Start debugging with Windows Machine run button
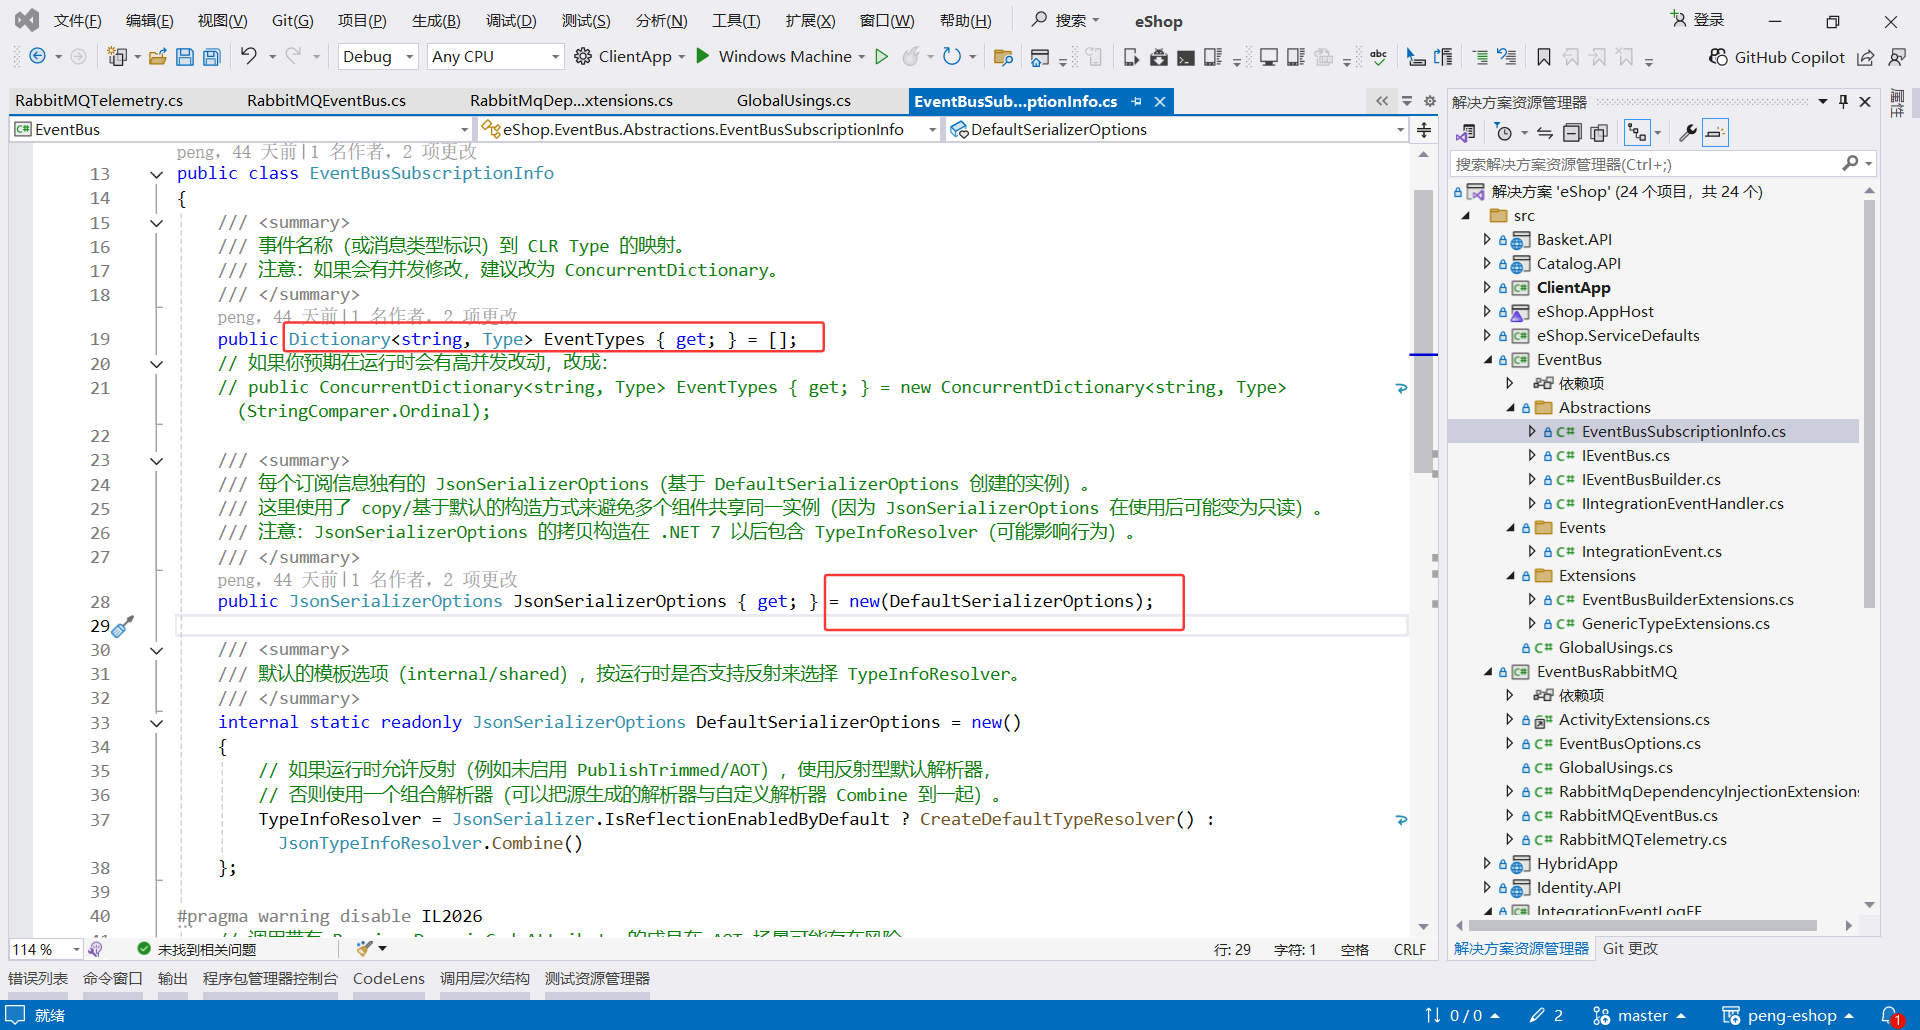This screenshot has width=1920, height=1030. click(x=703, y=56)
